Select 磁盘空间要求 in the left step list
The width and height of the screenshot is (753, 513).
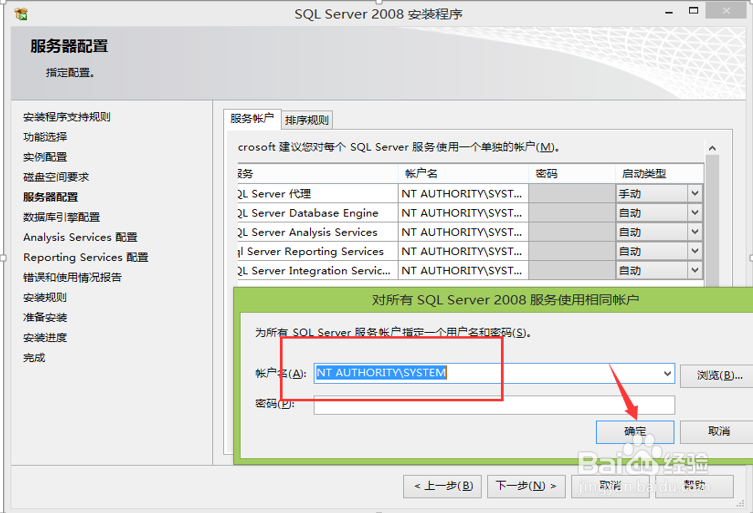(x=56, y=178)
